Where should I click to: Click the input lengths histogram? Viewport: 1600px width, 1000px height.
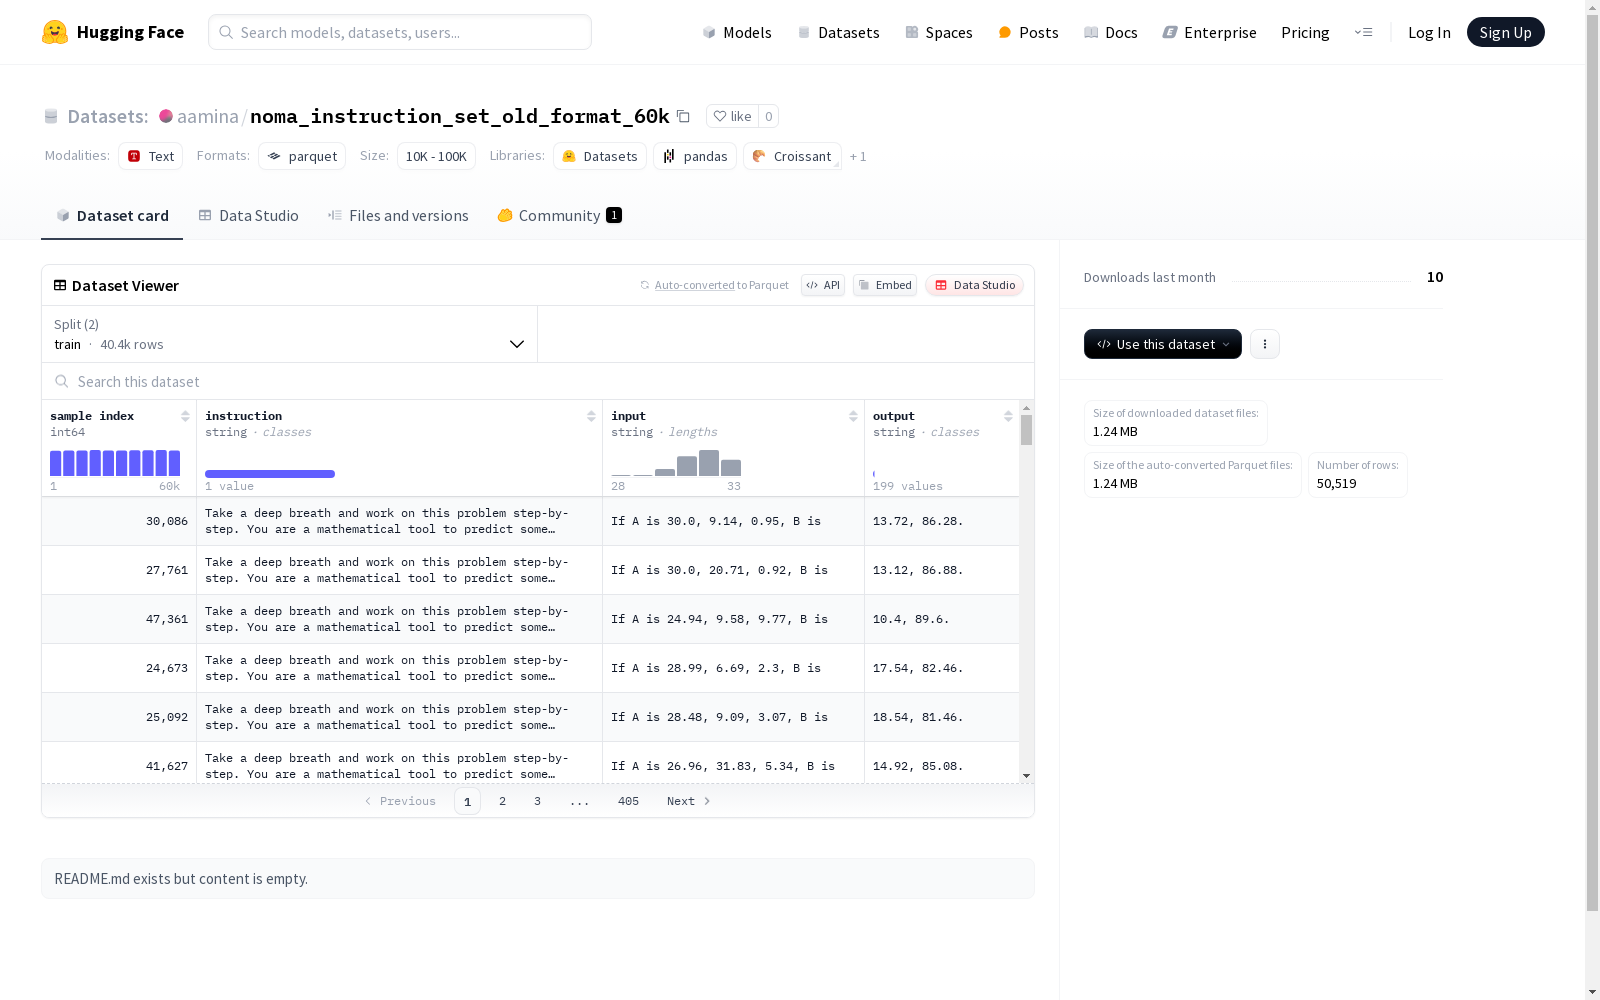tap(676, 463)
